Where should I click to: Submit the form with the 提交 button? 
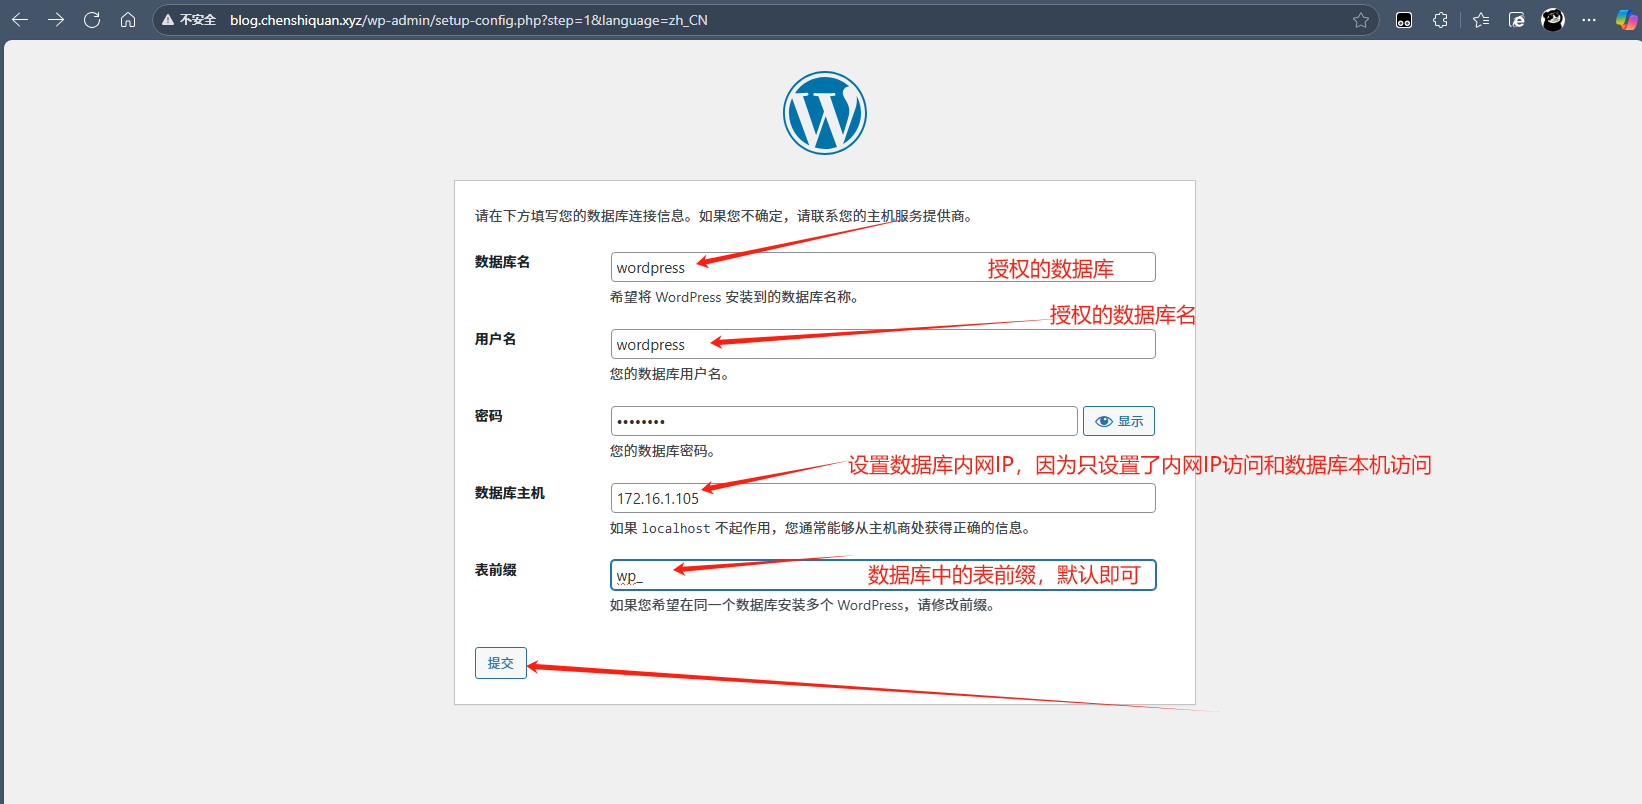(501, 663)
